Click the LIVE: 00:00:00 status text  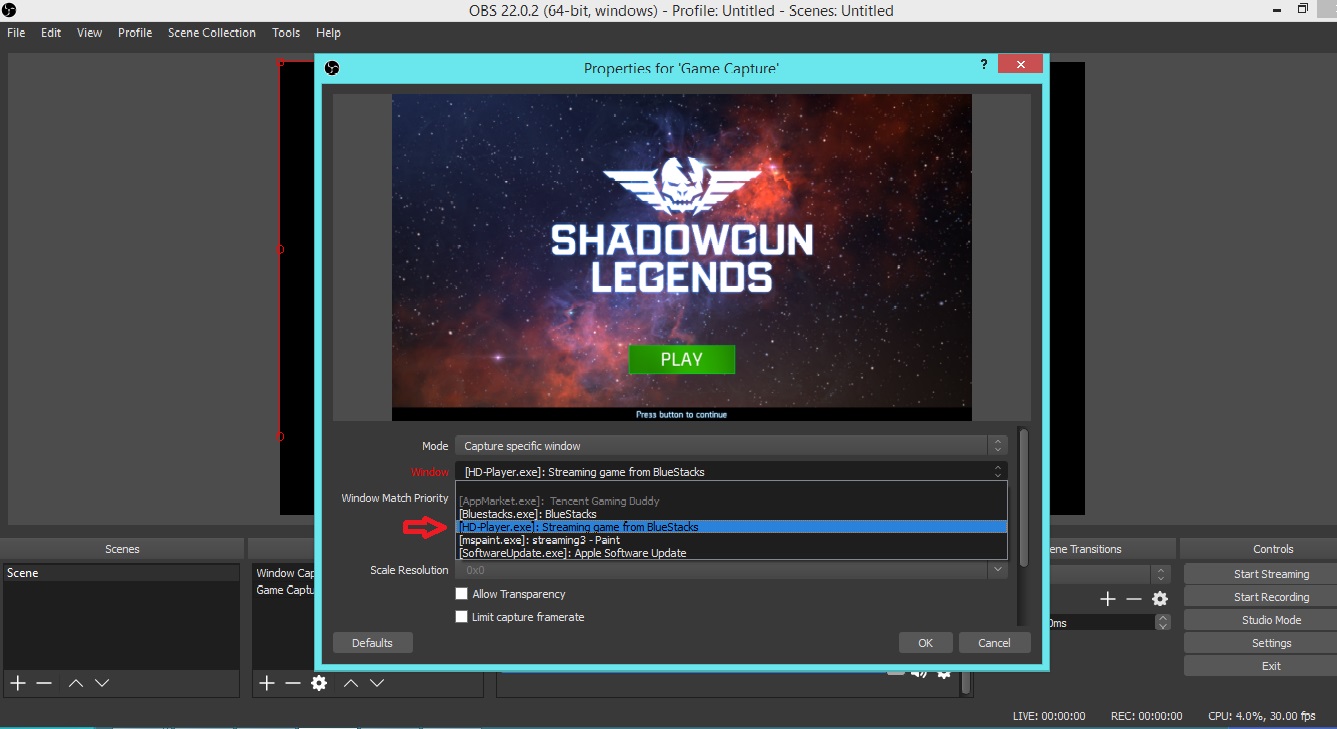[x=1049, y=716]
